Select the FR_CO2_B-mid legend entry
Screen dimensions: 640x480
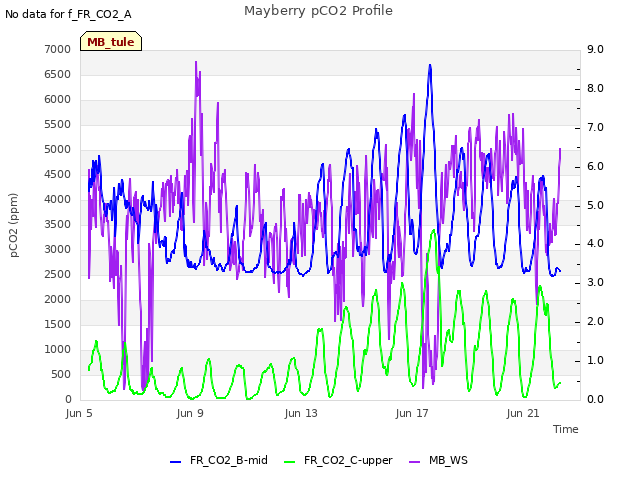(219, 460)
